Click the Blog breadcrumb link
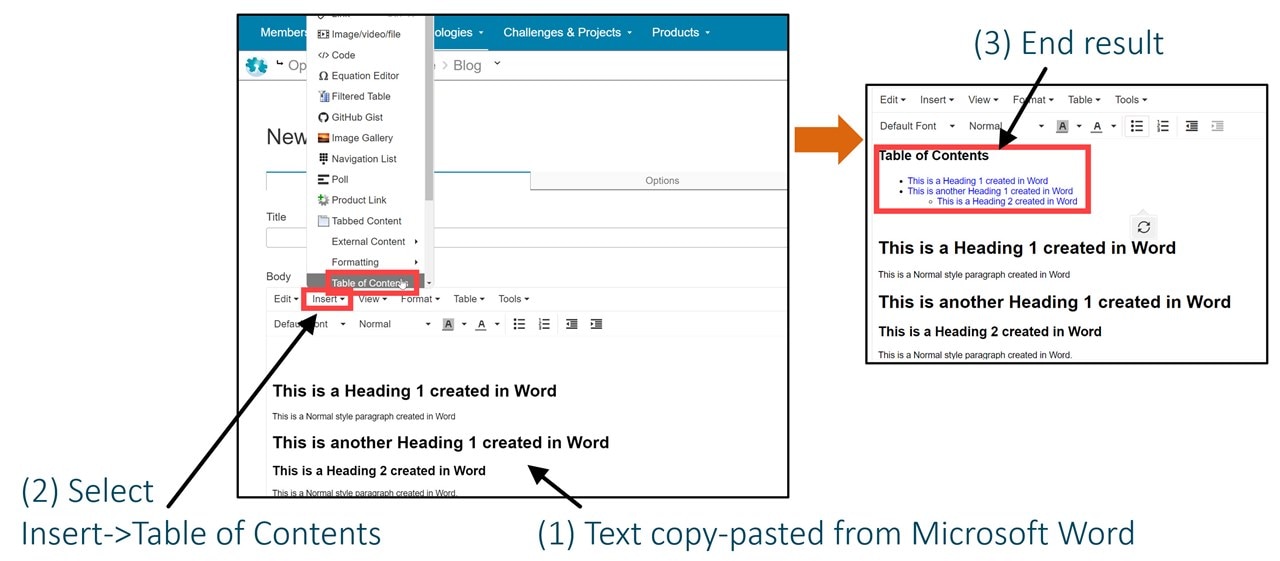This screenshot has height=561, width=1280. pyautogui.click(x=467, y=66)
